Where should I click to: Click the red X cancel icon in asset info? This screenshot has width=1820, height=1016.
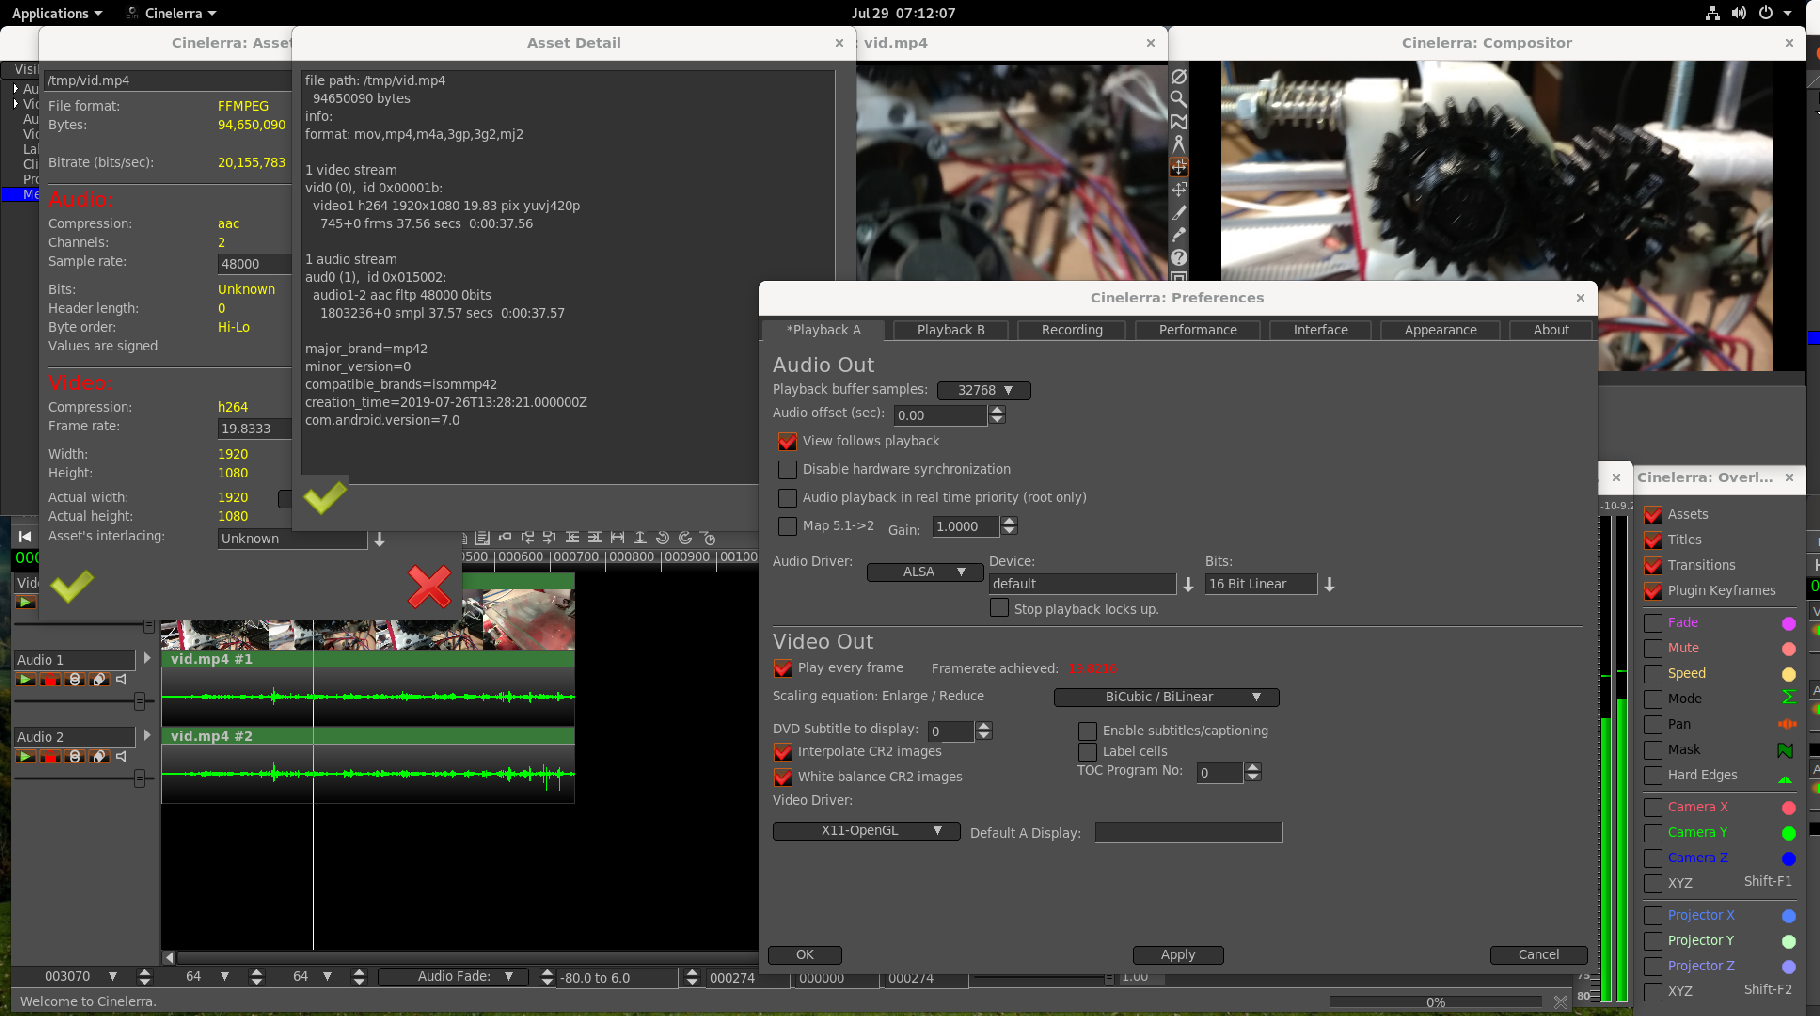[x=429, y=587]
